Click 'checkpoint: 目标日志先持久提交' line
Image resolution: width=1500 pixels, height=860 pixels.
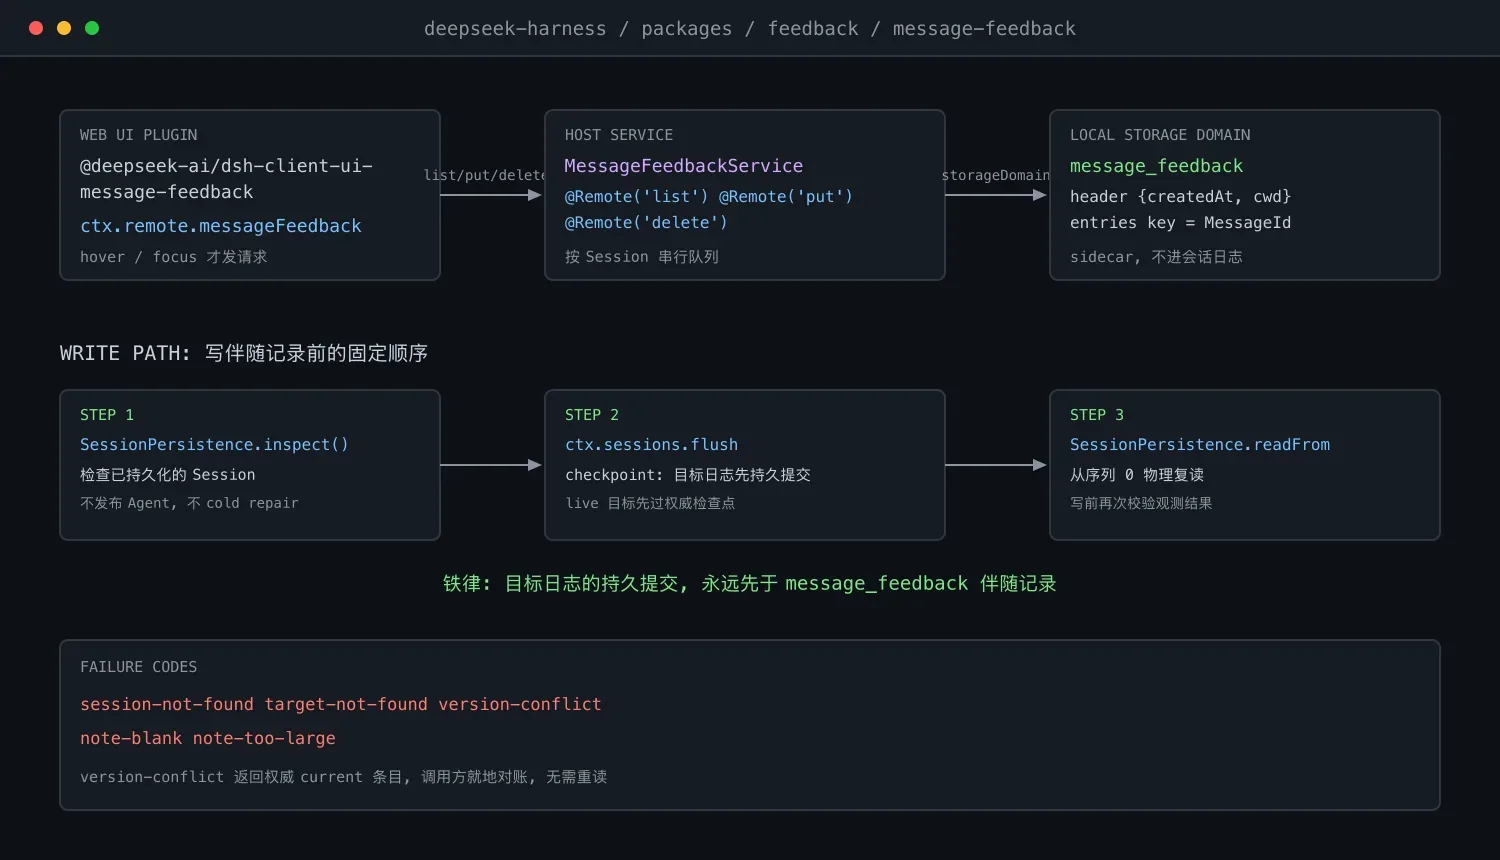coord(688,475)
